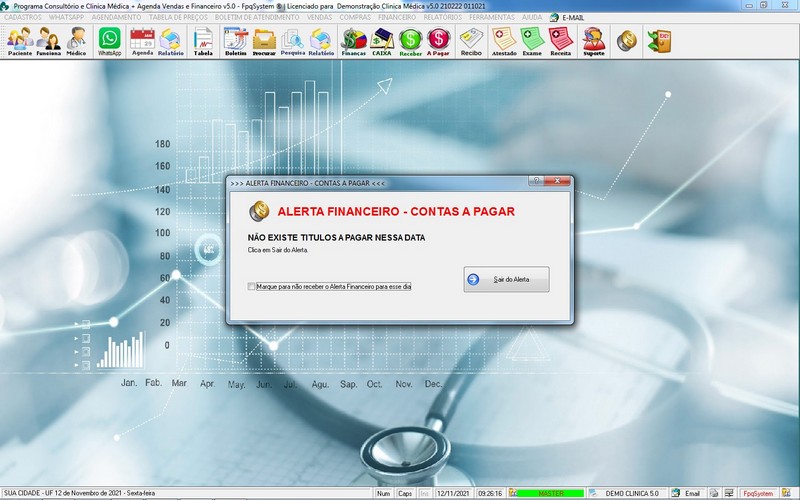This screenshot has height=500, width=800.
Task: Click the green Exit door icon
Action: point(659,41)
